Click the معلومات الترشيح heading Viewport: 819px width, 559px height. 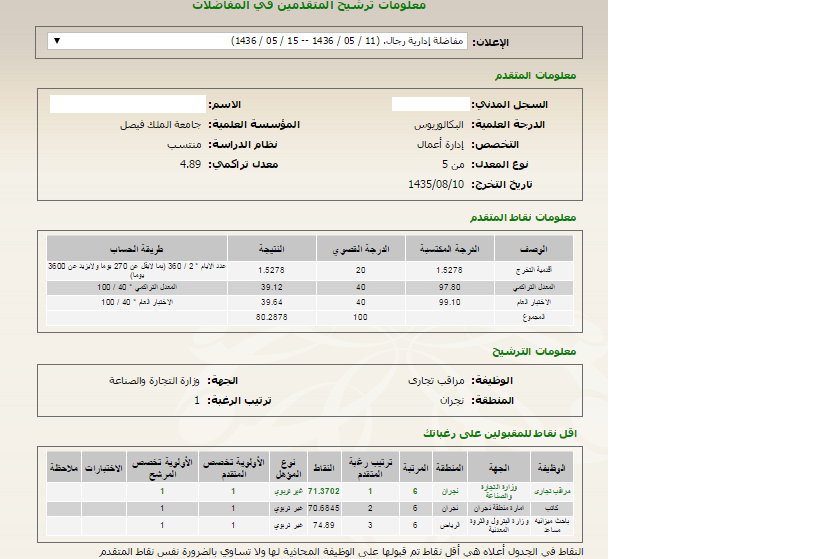pos(534,352)
